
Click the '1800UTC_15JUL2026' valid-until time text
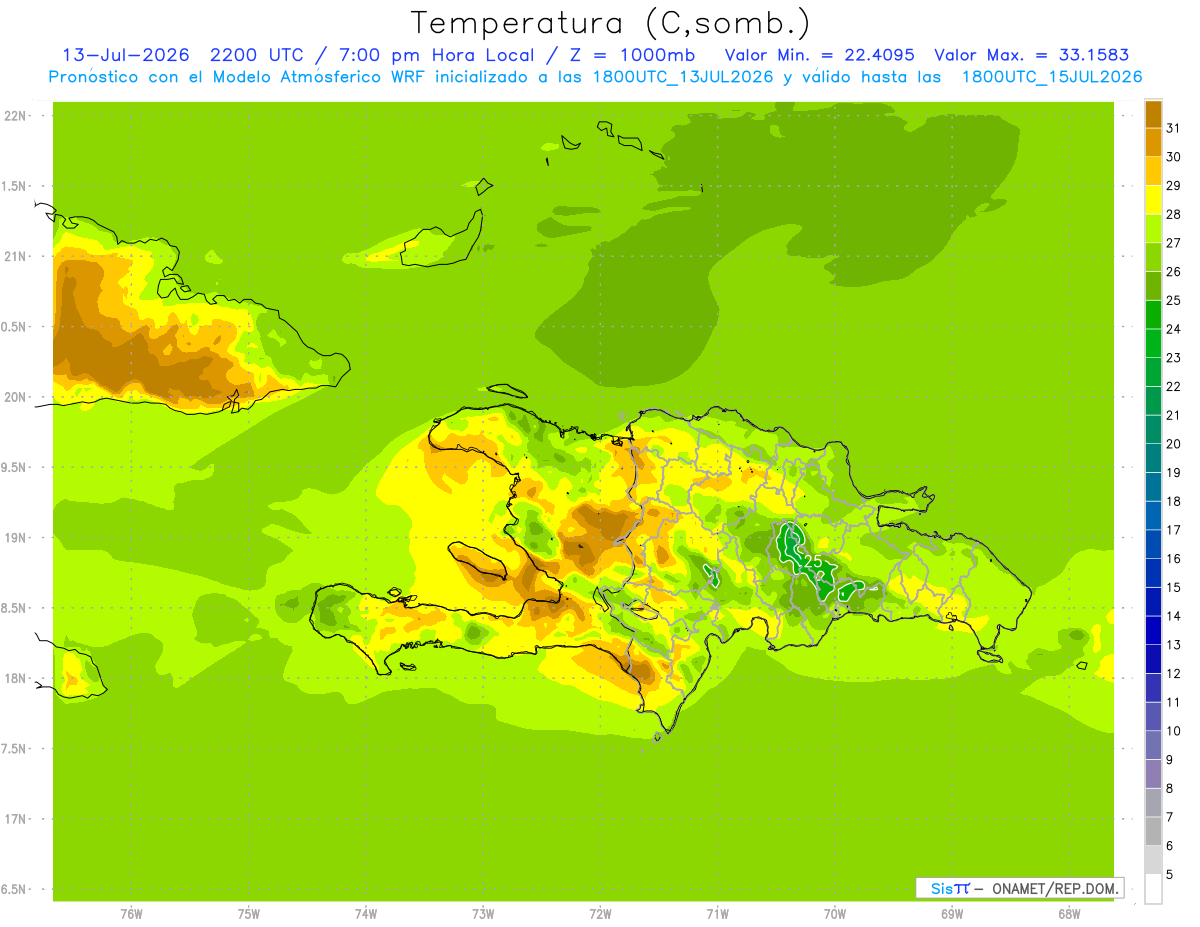[1052, 77]
